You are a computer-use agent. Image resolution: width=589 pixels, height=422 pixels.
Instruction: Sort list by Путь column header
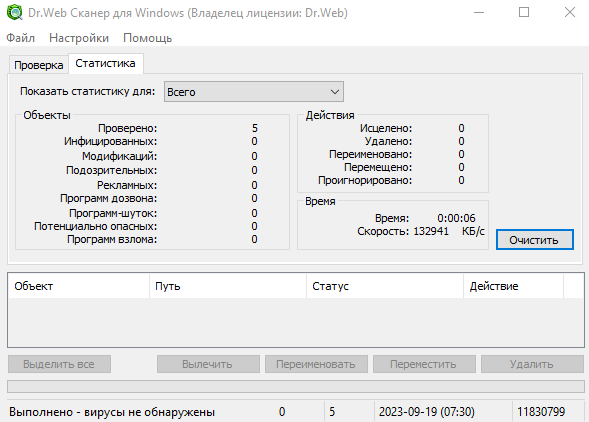click(228, 286)
